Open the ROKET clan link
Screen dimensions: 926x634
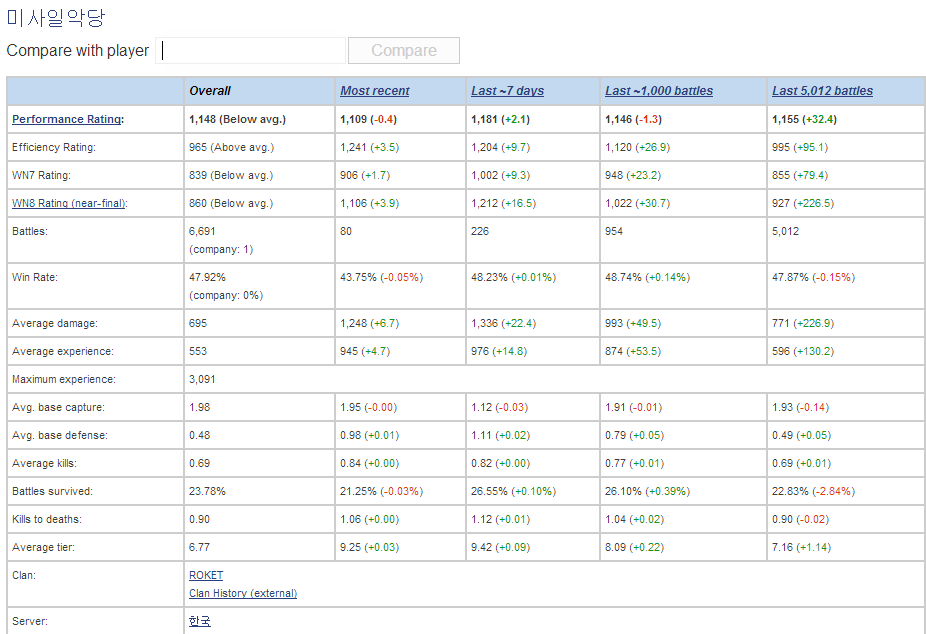pos(206,575)
